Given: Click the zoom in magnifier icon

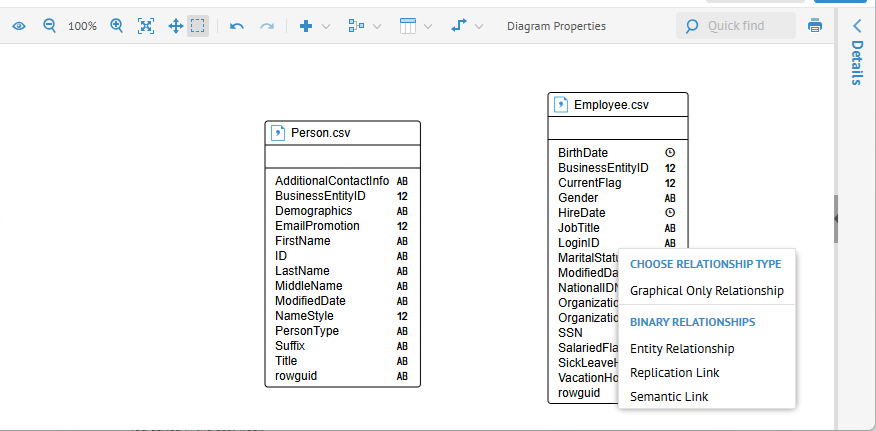Looking at the screenshot, I should point(116,26).
